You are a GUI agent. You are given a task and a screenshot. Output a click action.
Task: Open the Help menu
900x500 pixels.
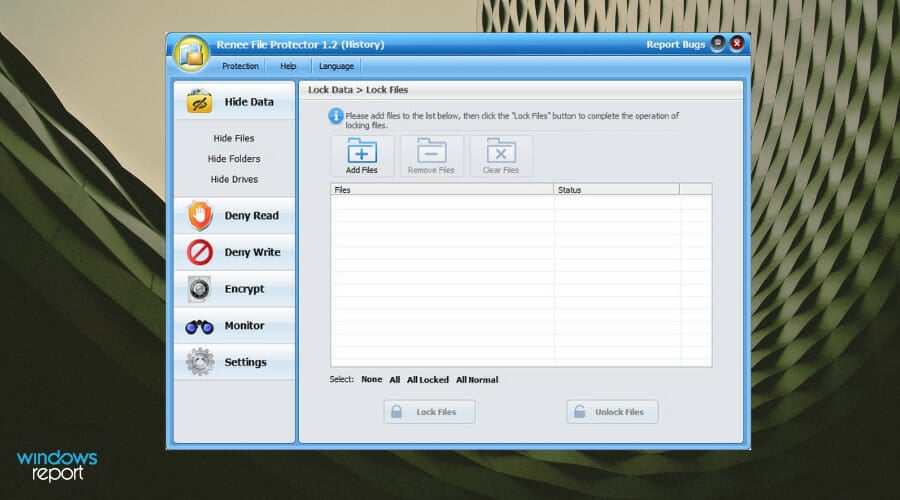coord(288,66)
